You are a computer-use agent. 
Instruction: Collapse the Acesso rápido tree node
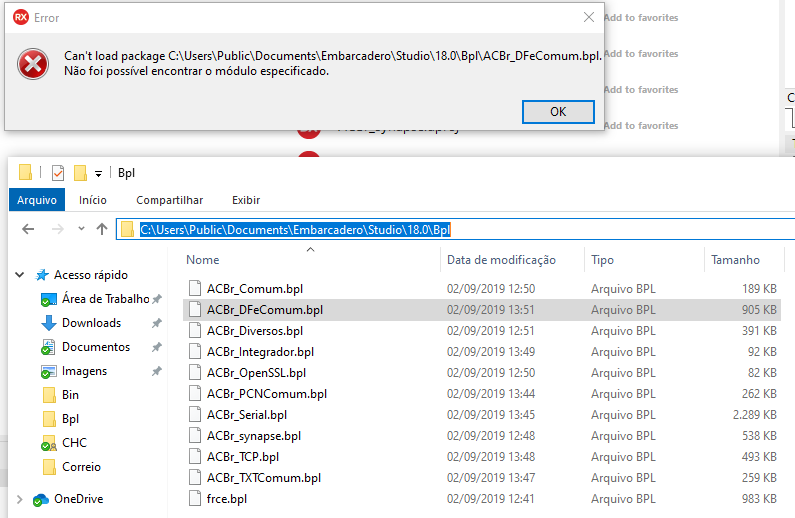[20, 275]
